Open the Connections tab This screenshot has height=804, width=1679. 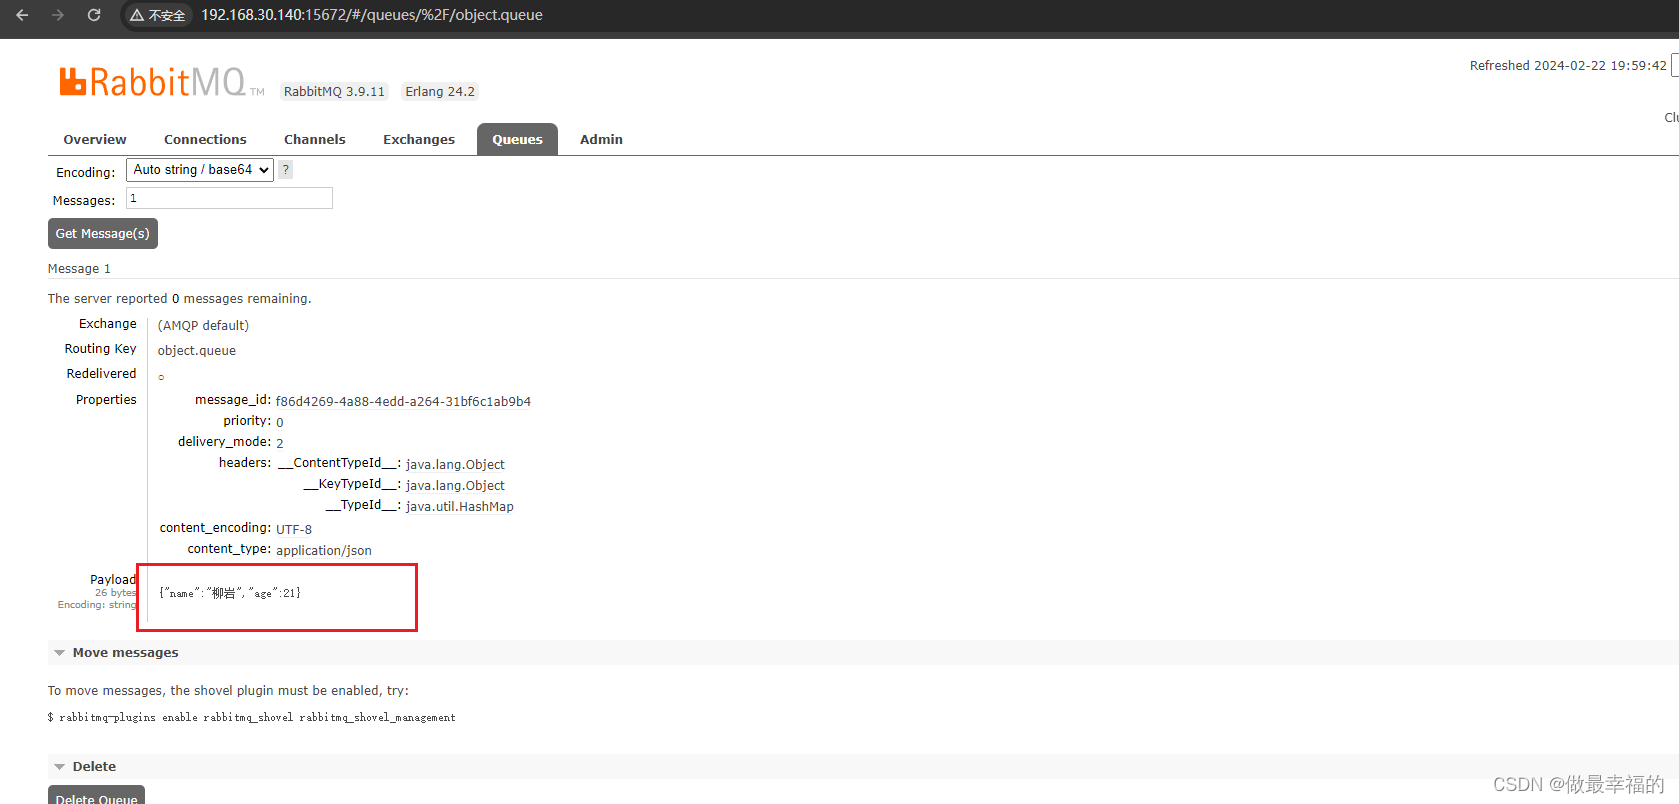205,140
